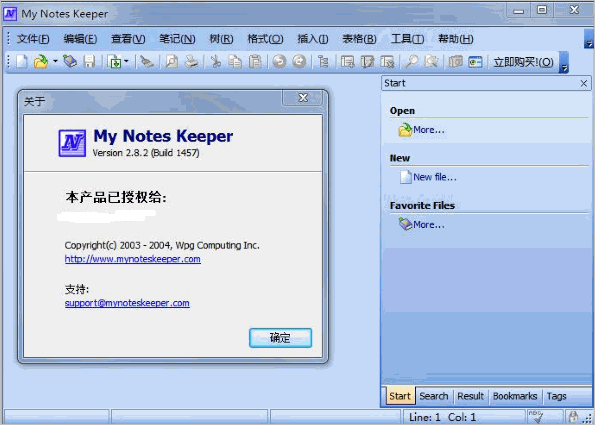Click the New file... link
The height and width of the screenshot is (425, 595).
coord(428,177)
